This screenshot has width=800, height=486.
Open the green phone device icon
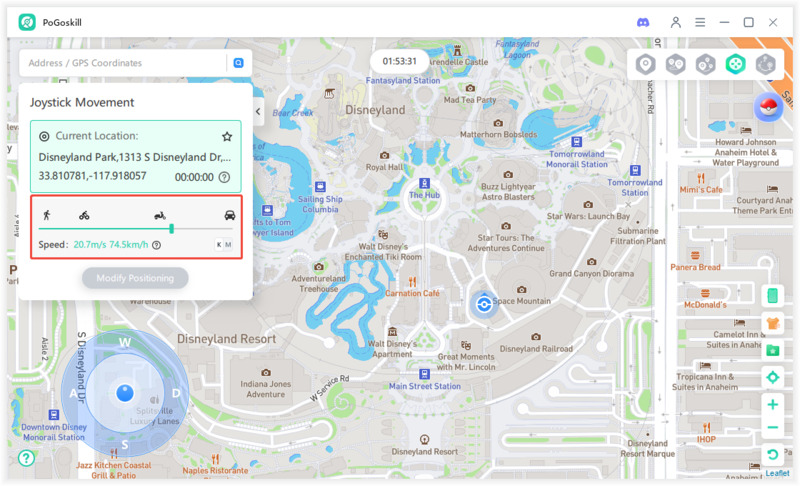point(772,295)
